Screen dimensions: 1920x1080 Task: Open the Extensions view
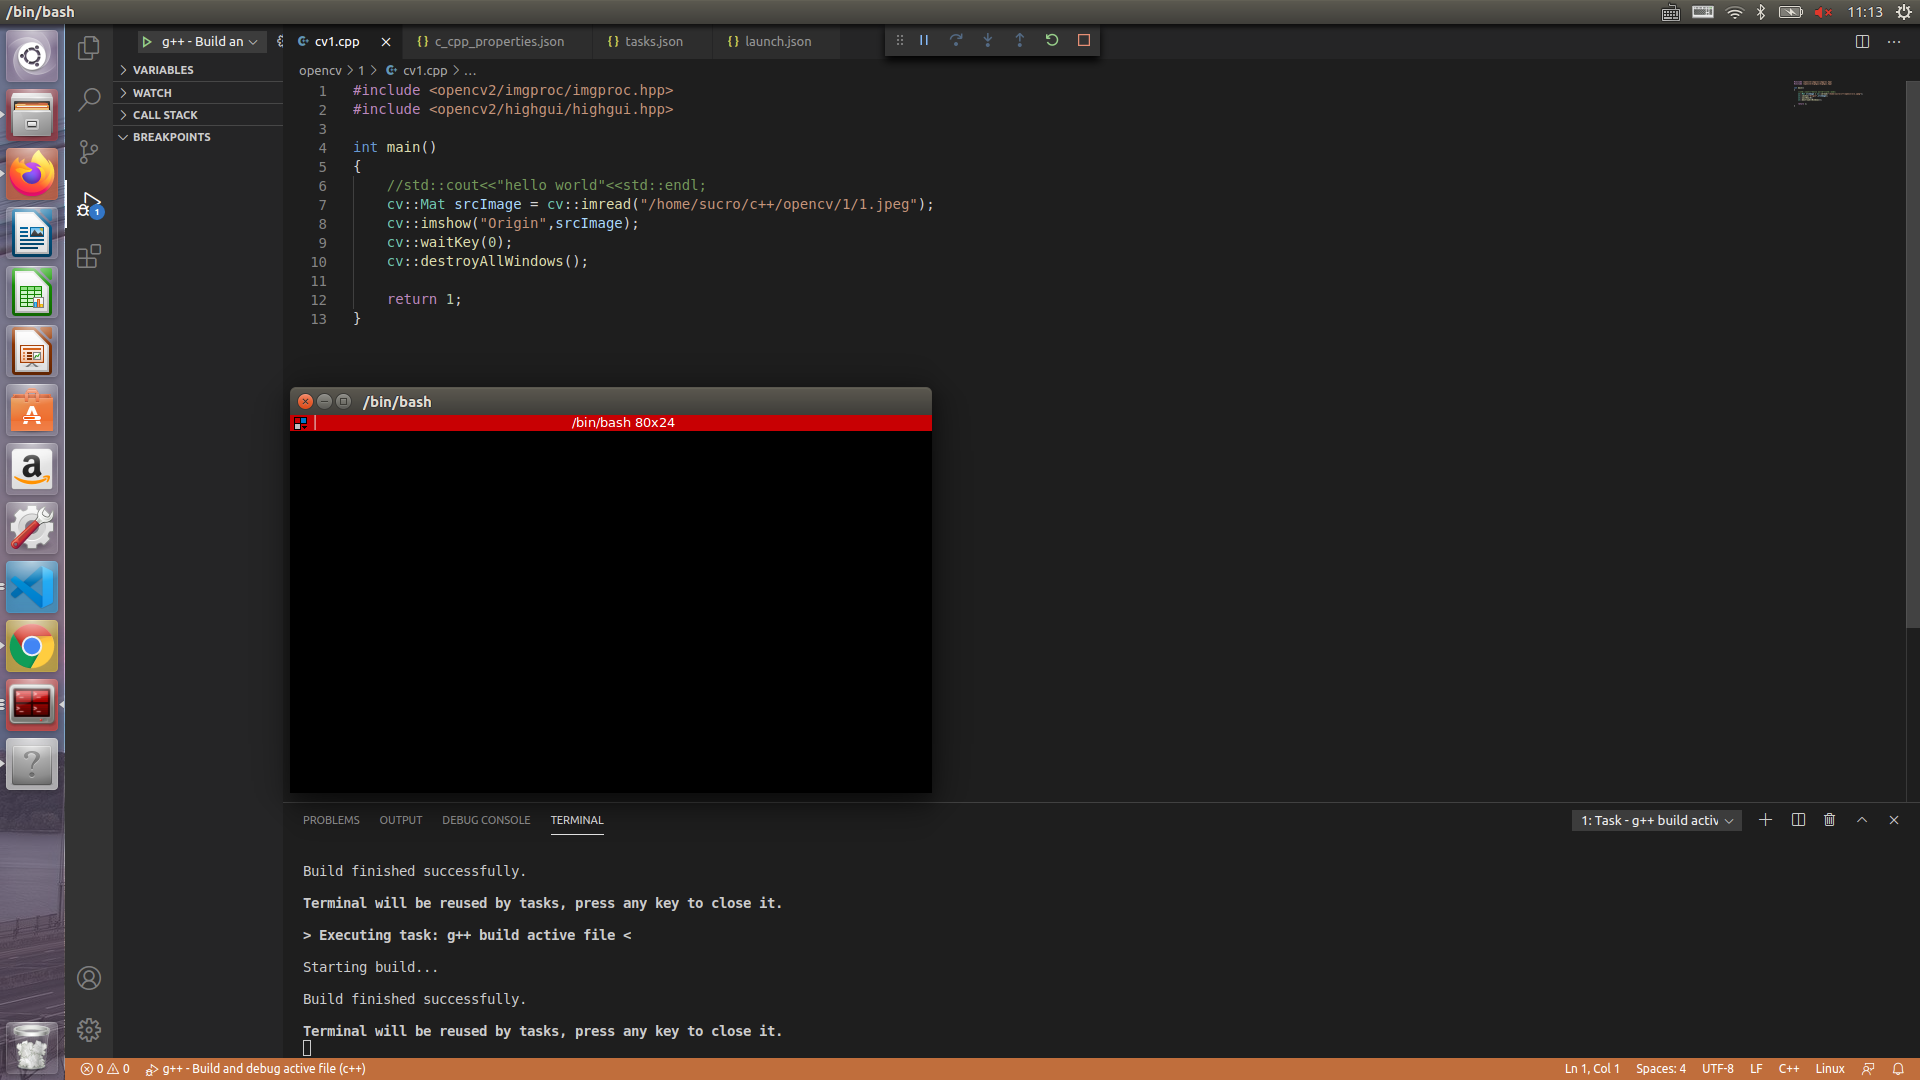click(x=89, y=257)
